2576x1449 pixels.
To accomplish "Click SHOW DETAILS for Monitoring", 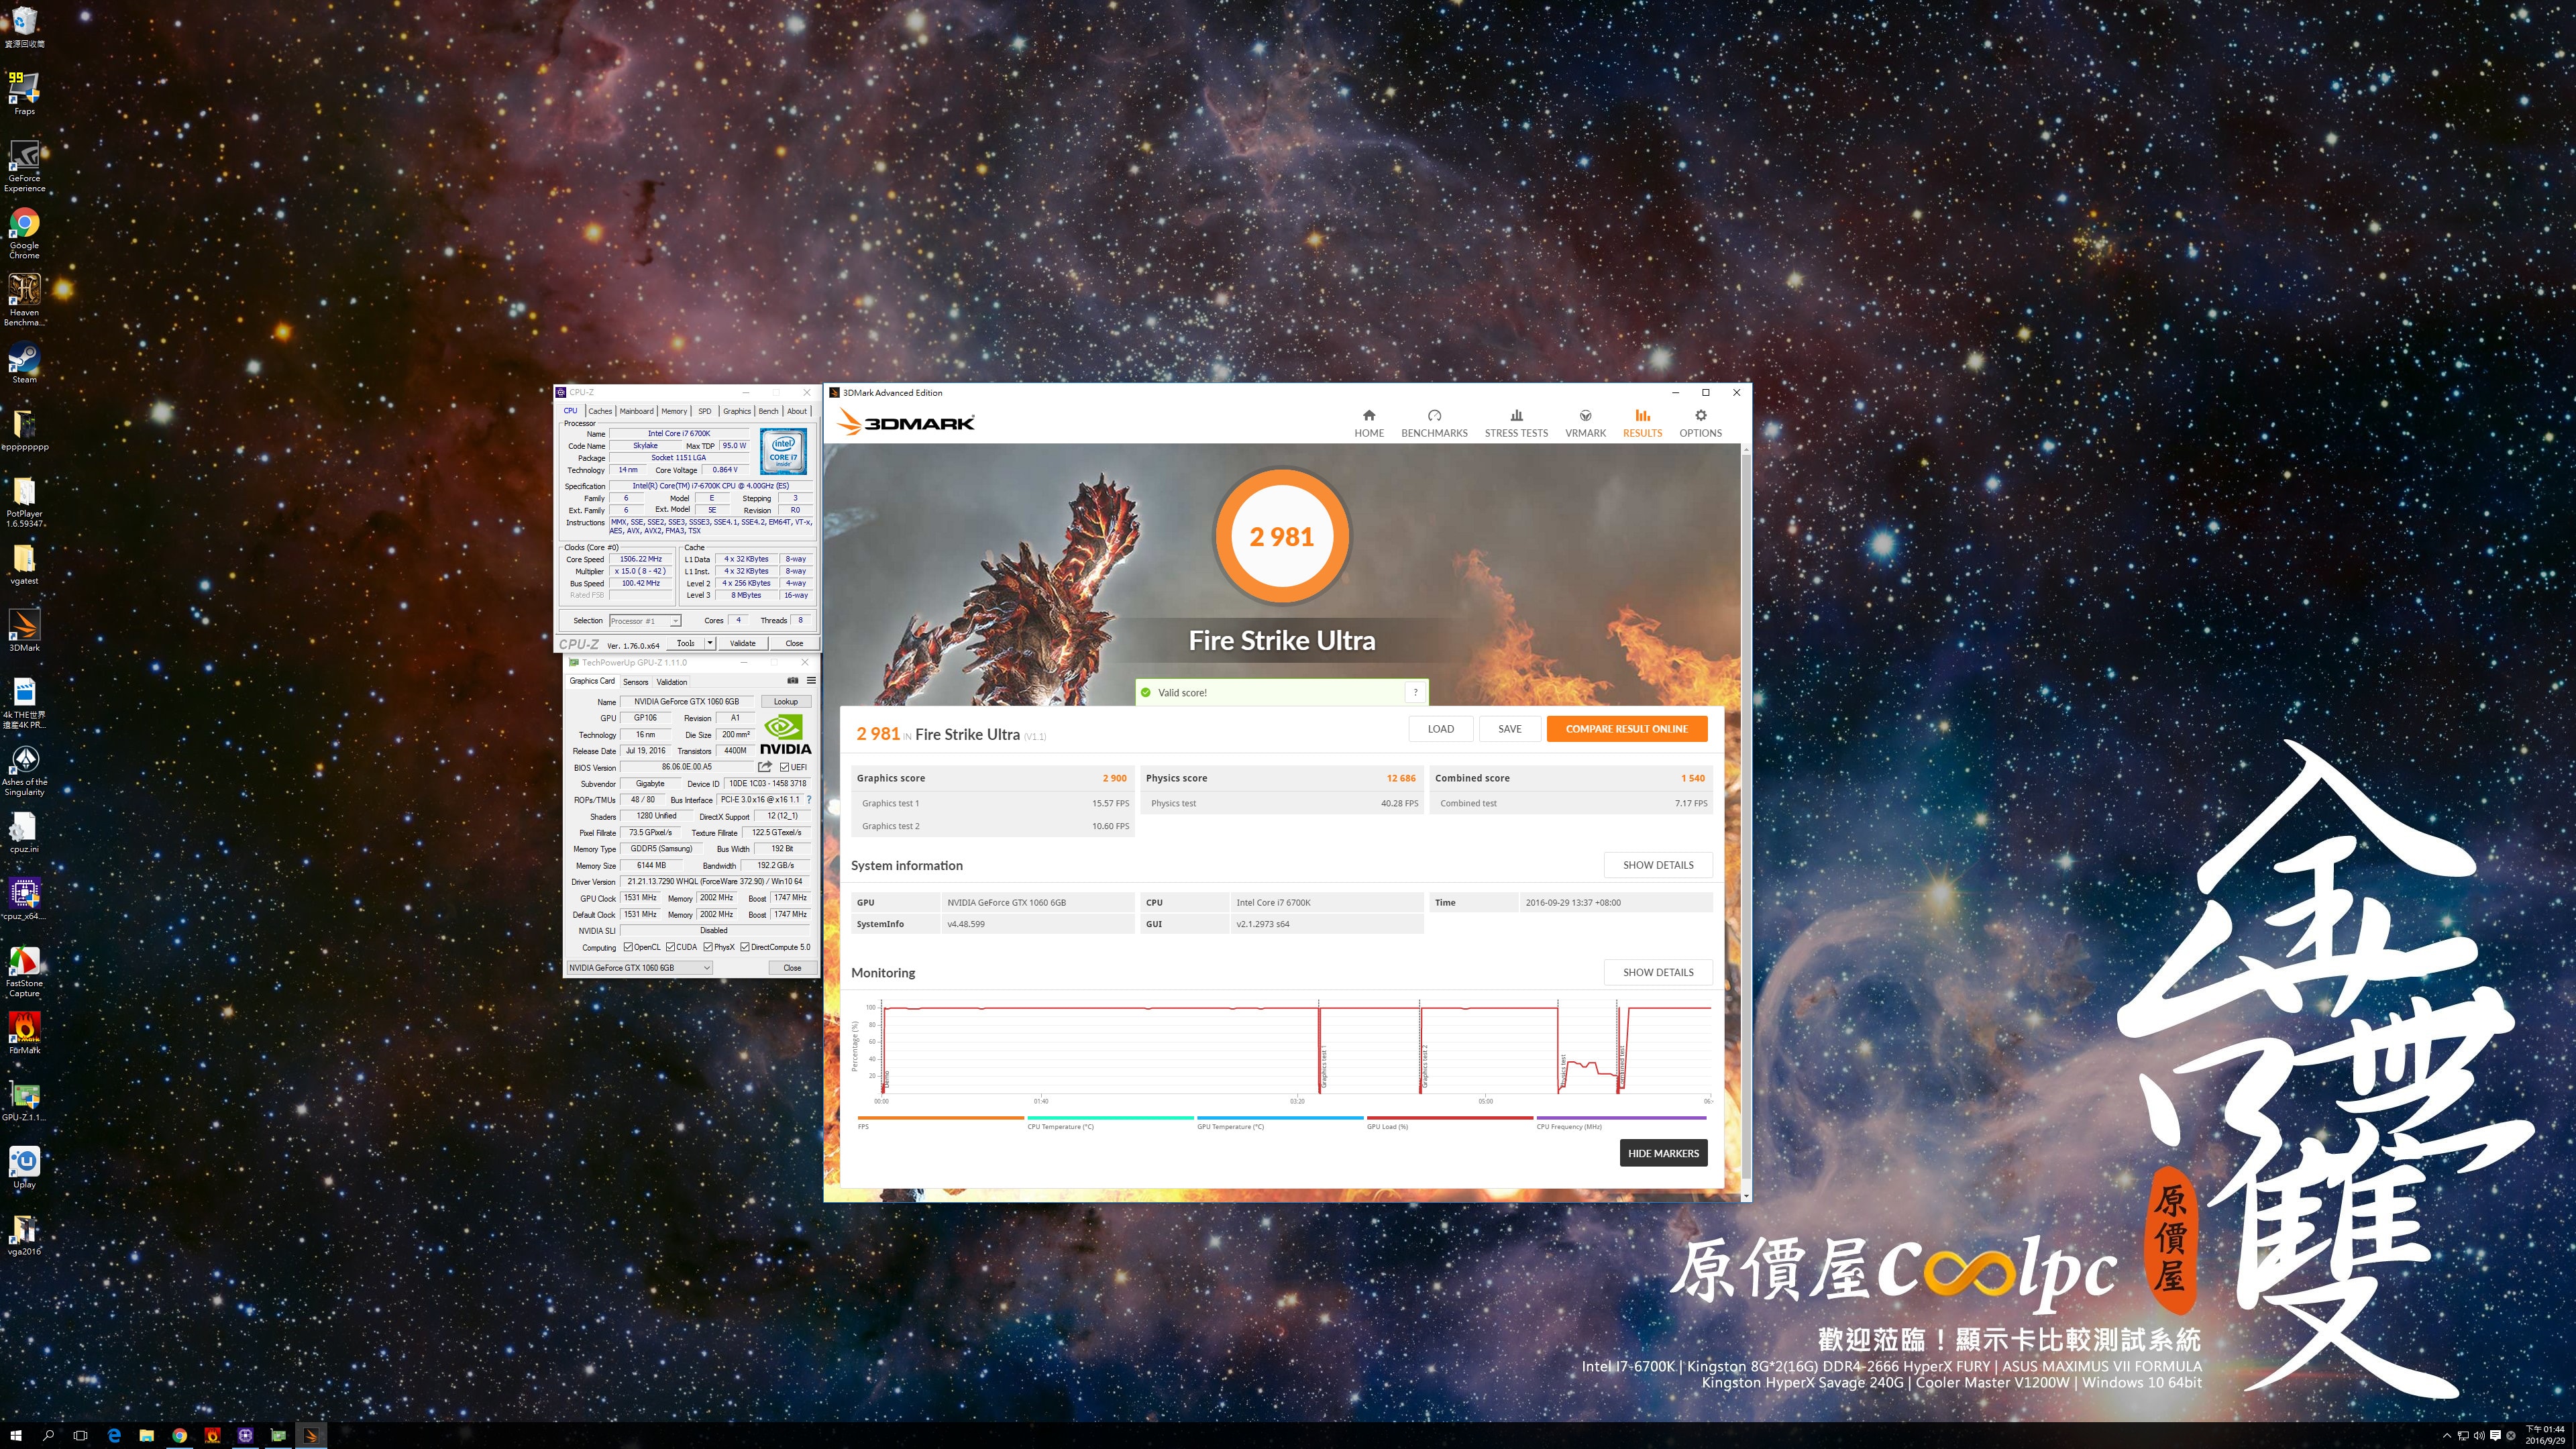I will 1658,972.
